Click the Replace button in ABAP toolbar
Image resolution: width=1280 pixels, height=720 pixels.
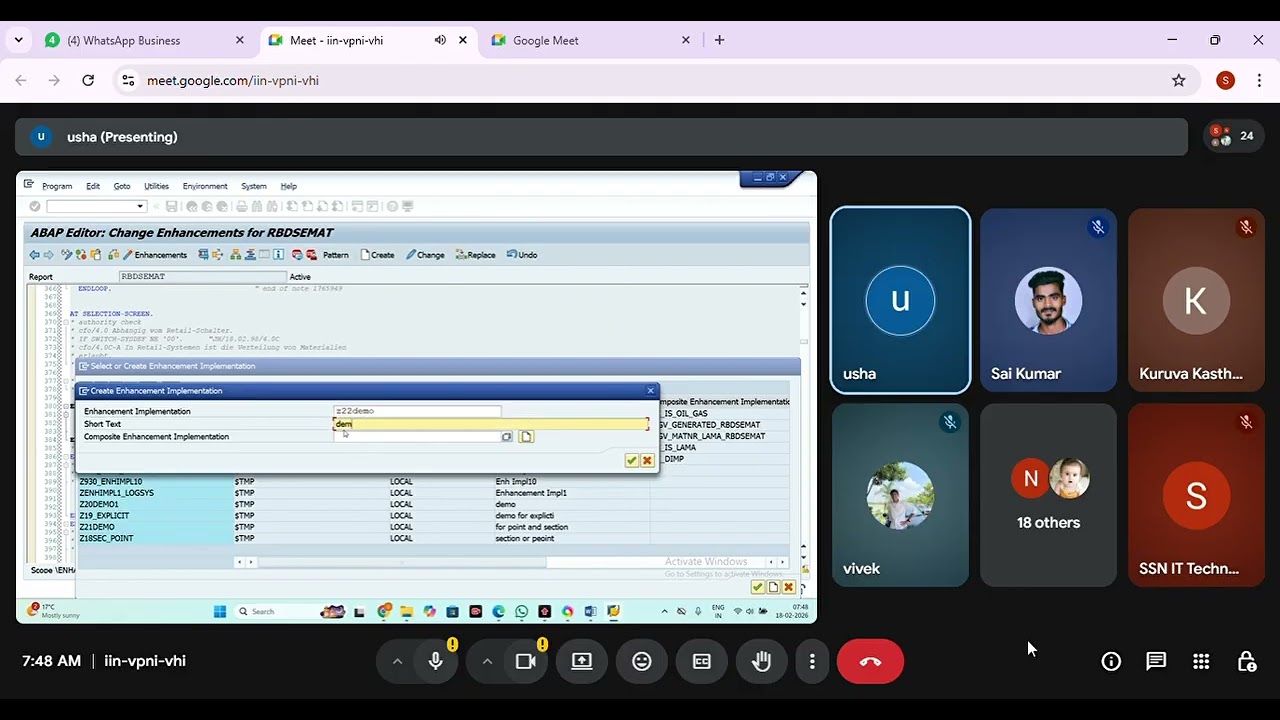click(x=476, y=255)
